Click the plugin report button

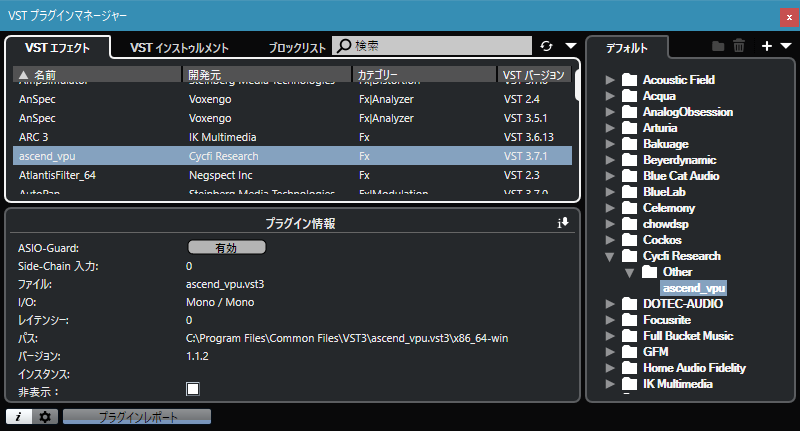coord(137,417)
